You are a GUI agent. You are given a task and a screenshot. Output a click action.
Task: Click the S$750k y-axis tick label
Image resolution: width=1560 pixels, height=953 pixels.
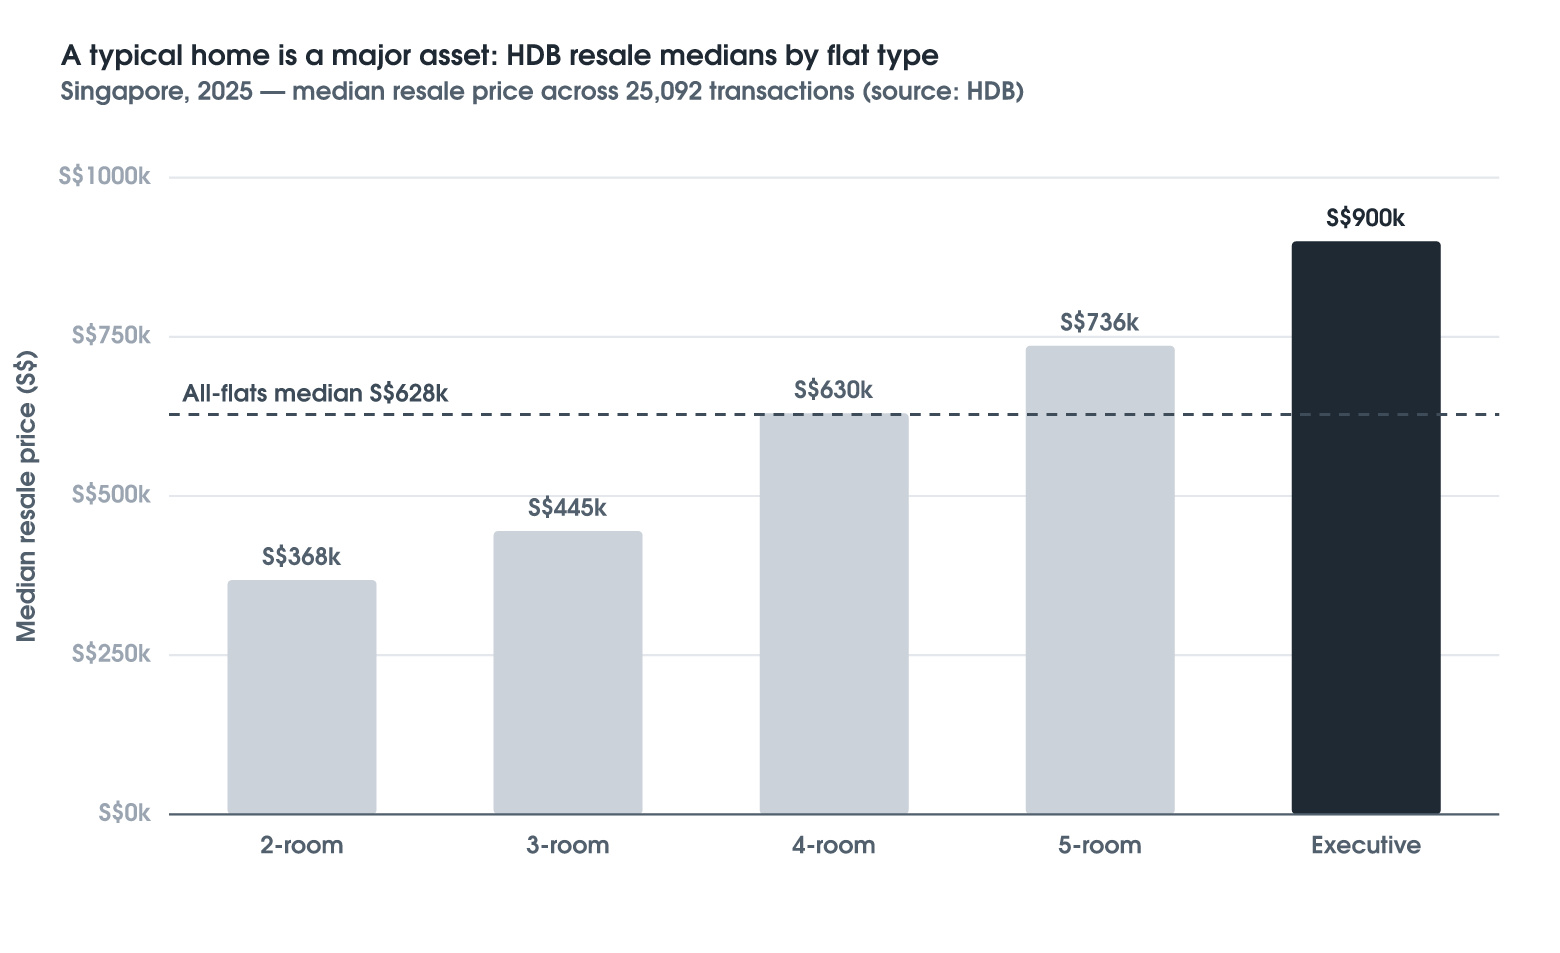coord(111,336)
